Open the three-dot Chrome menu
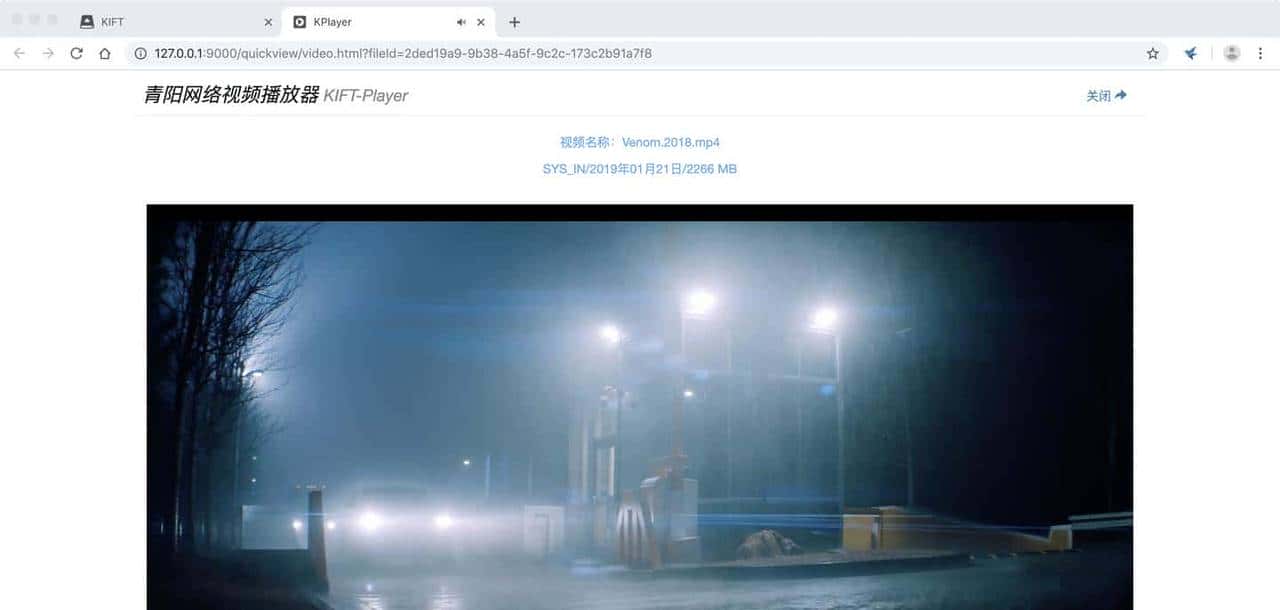Screen dimensions: 1280x610 (1260, 53)
